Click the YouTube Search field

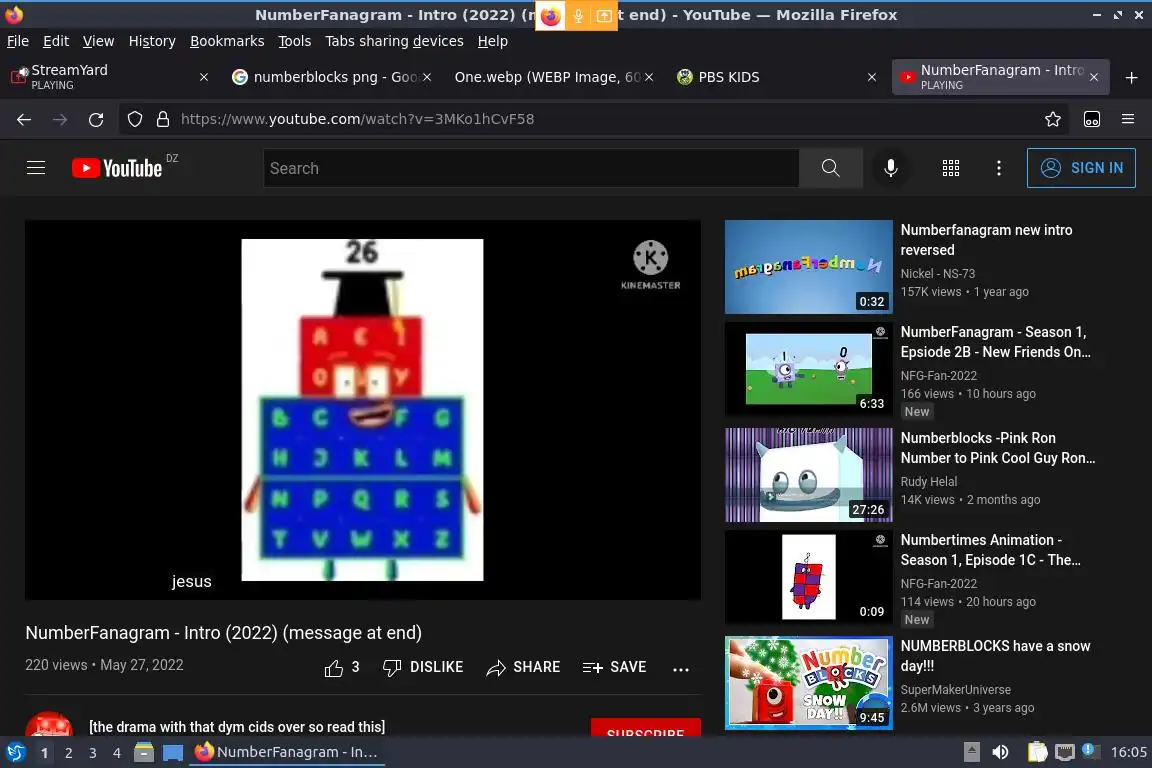click(x=531, y=168)
